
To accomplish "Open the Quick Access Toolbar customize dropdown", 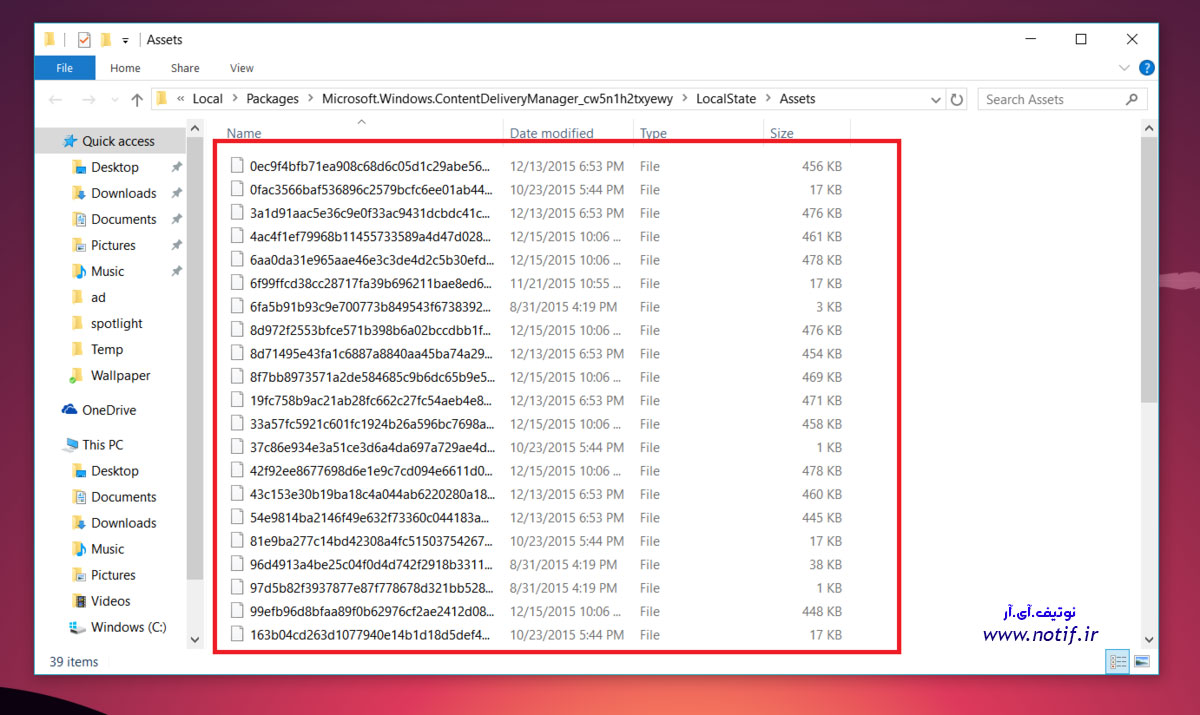I will click(125, 41).
